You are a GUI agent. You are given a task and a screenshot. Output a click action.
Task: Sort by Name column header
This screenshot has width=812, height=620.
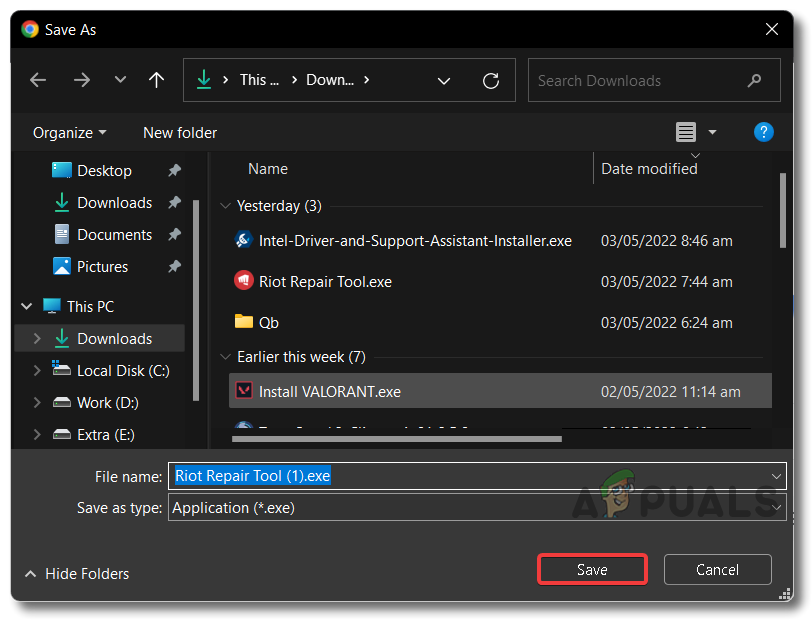268,169
